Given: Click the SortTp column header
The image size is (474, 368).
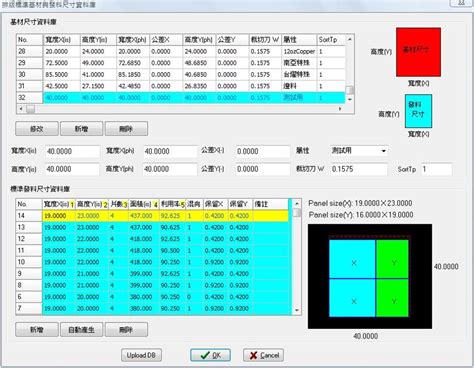Looking at the screenshot, I should click(331, 40).
